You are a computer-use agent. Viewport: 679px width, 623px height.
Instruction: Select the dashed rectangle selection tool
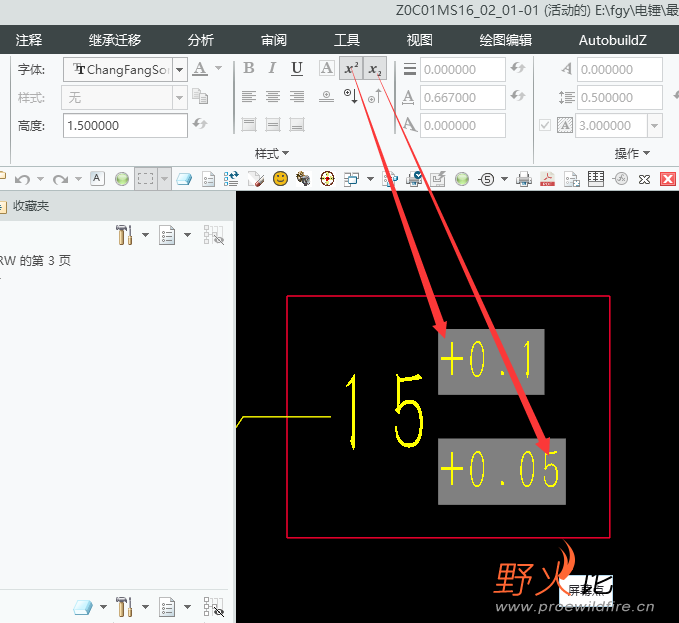[x=146, y=179]
